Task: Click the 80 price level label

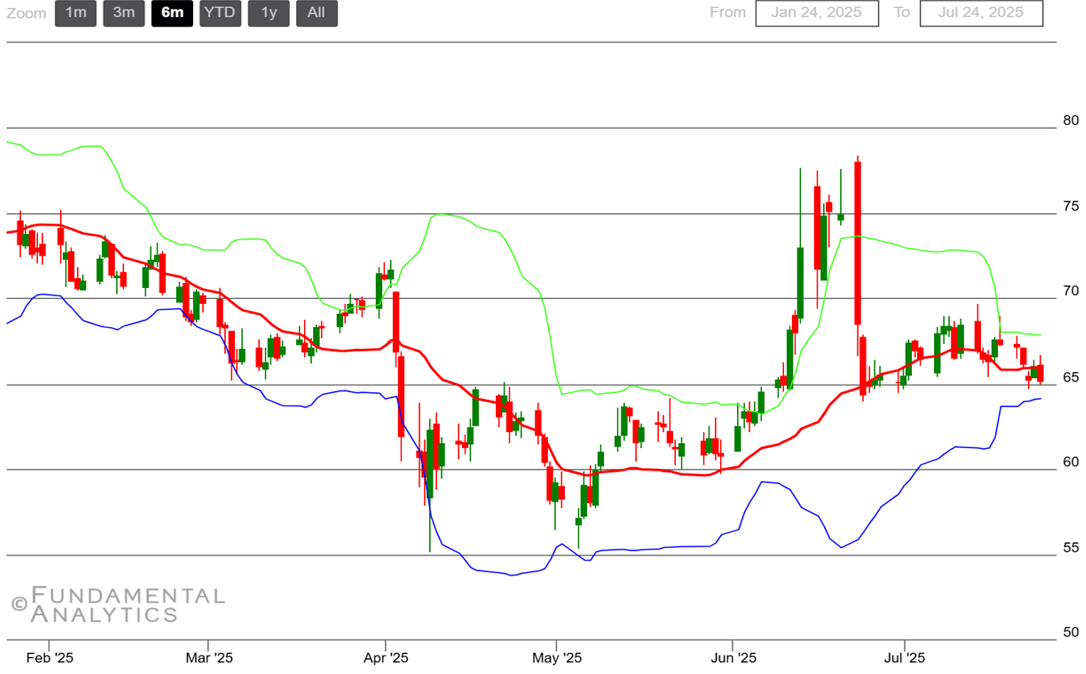Action: [1070, 120]
